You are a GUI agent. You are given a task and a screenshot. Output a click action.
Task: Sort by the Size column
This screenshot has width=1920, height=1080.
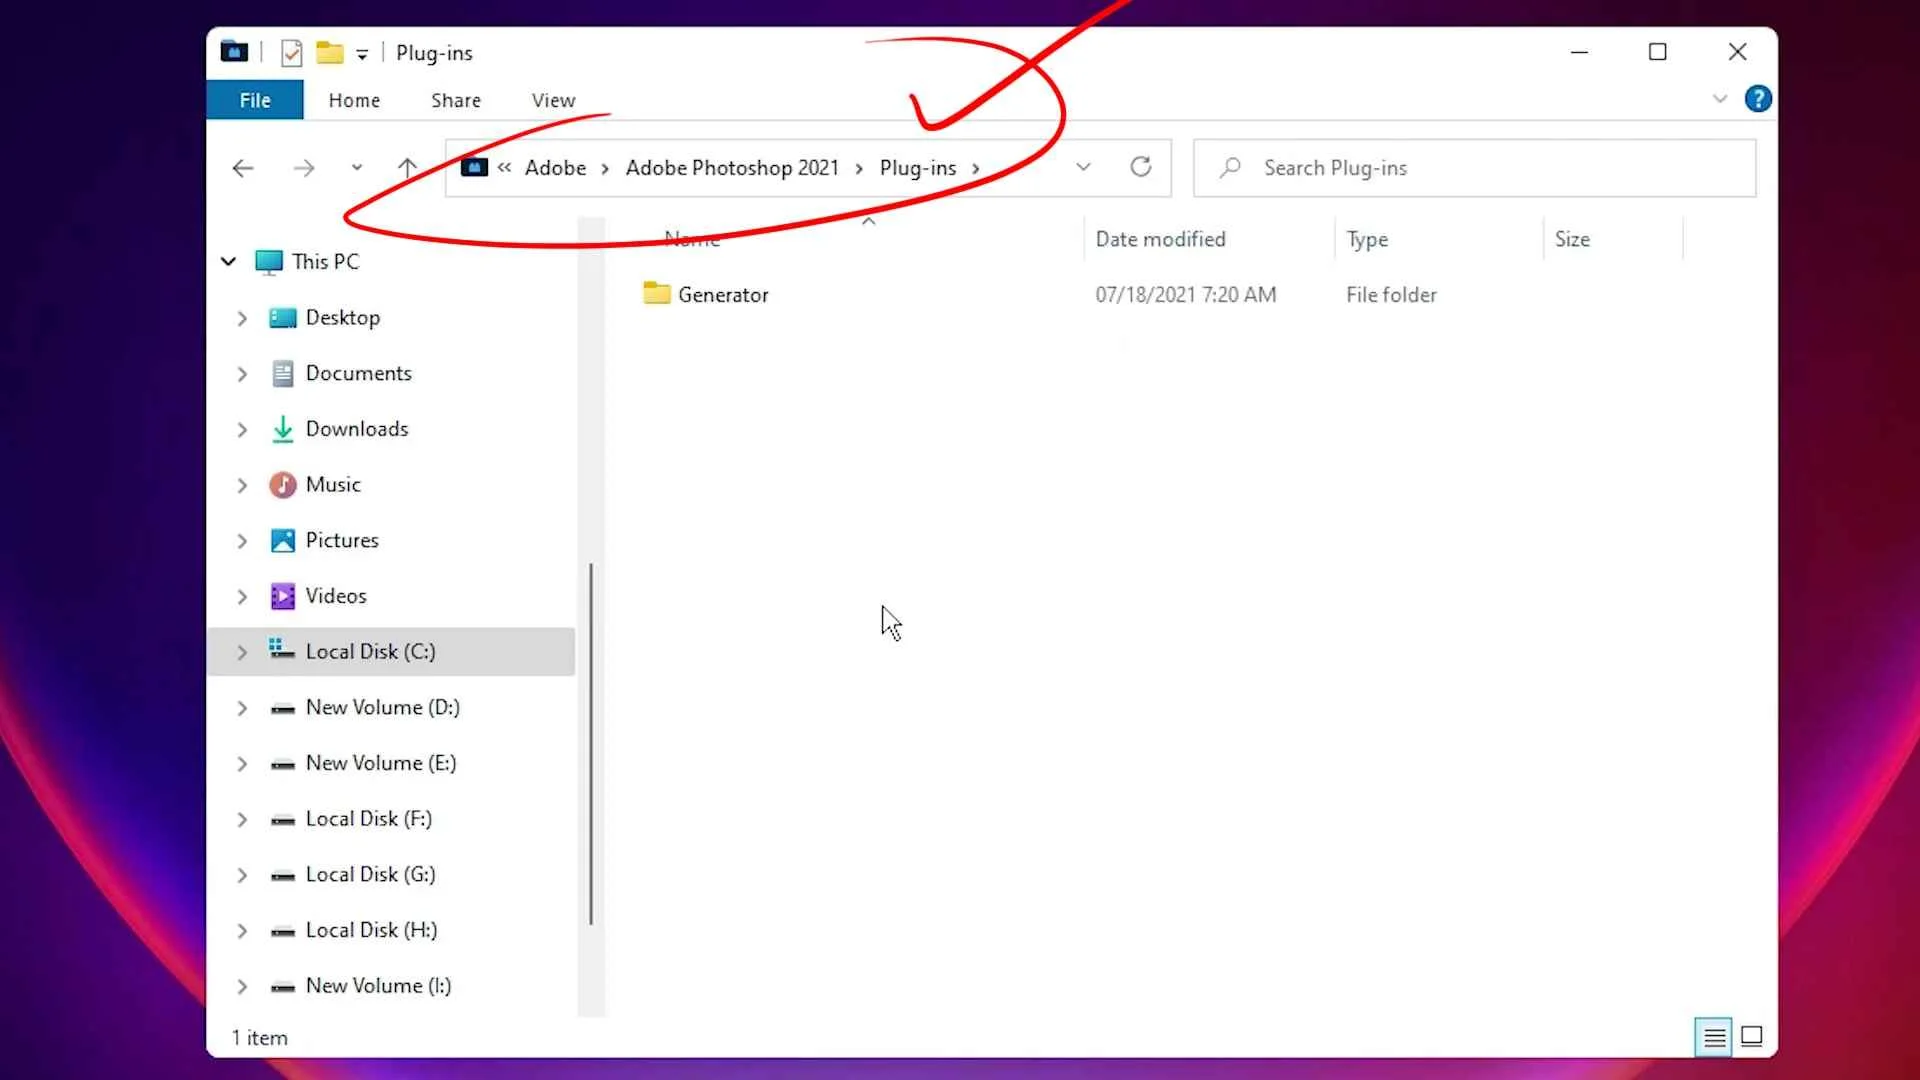click(x=1572, y=239)
